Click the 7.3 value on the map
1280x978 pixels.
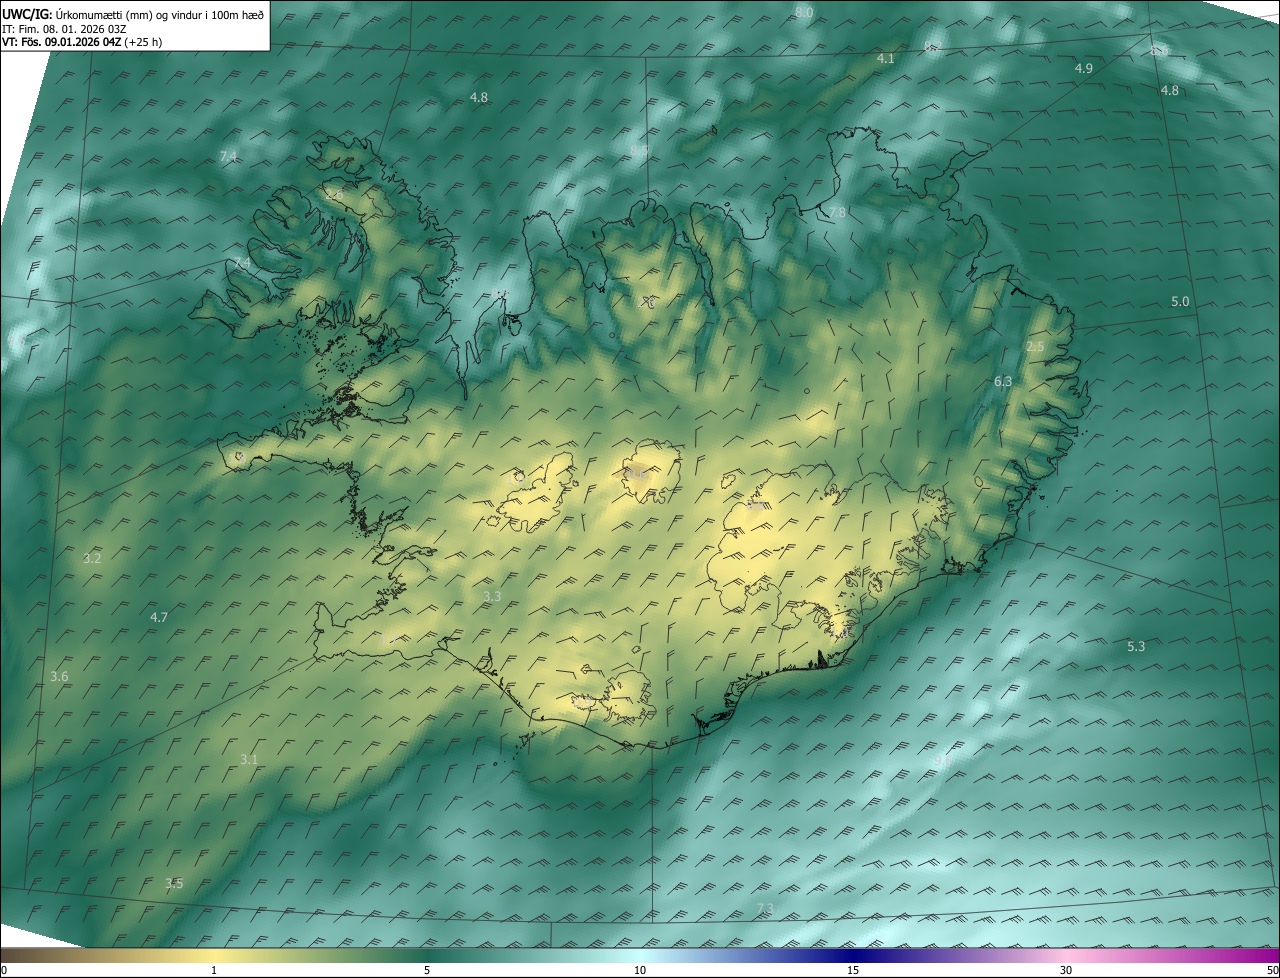point(765,908)
